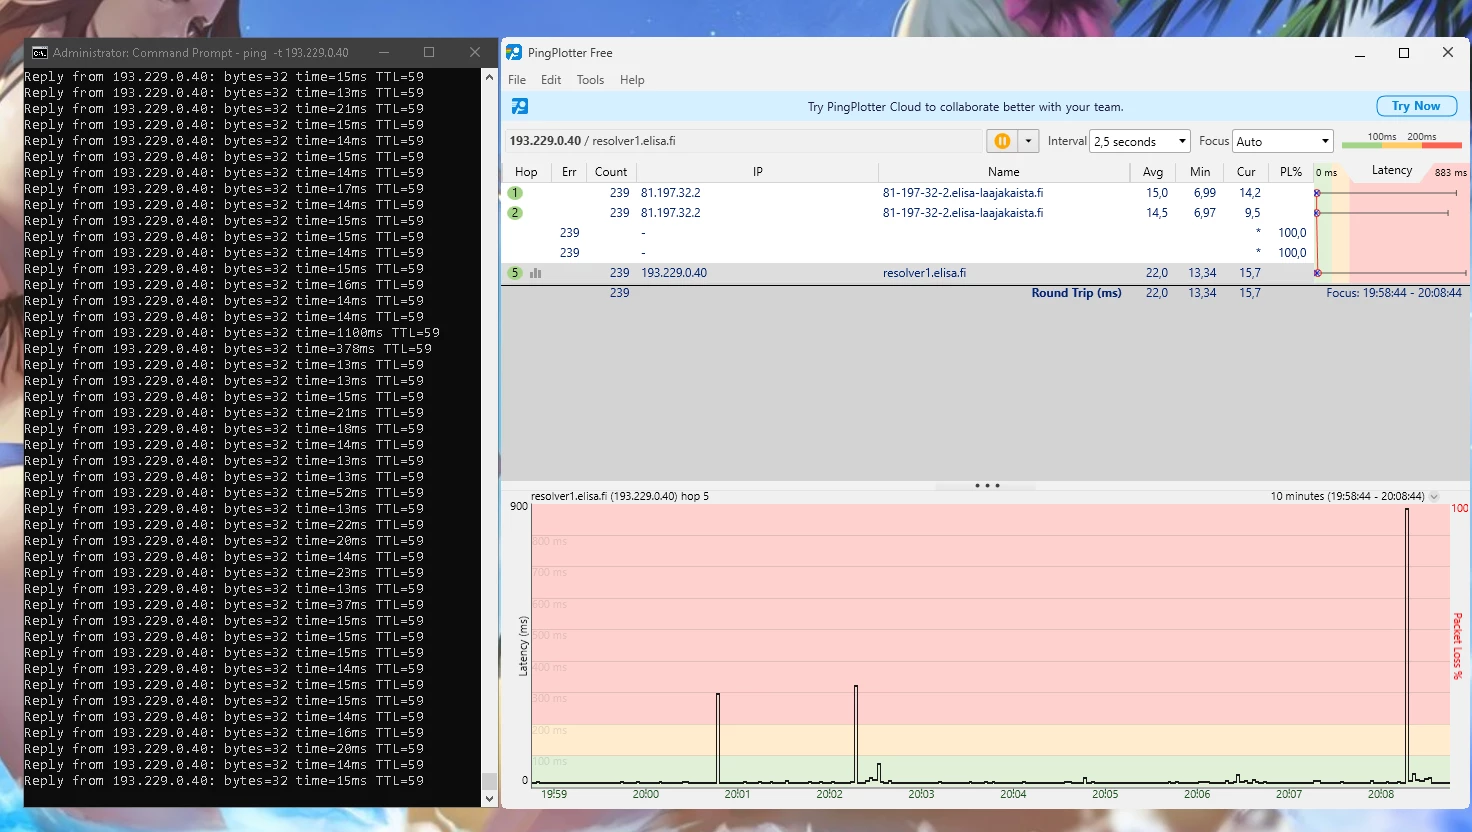This screenshot has width=1472, height=832.
Task: Pause tracing with the orange pause button
Action: point(1002,141)
